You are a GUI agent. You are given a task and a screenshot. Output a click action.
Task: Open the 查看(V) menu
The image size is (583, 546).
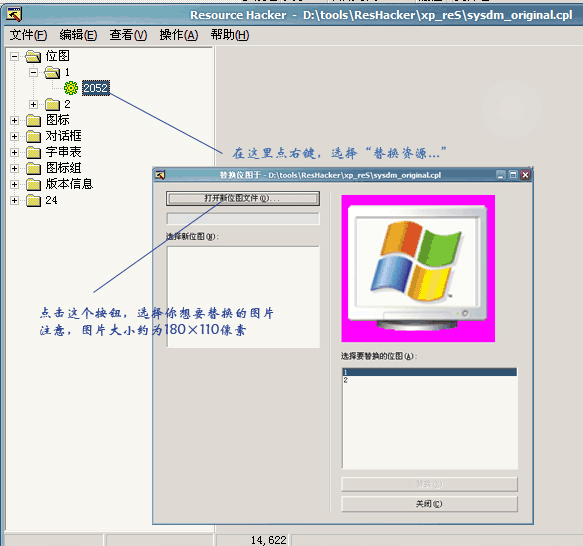pyautogui.click(x=128, y=35)
